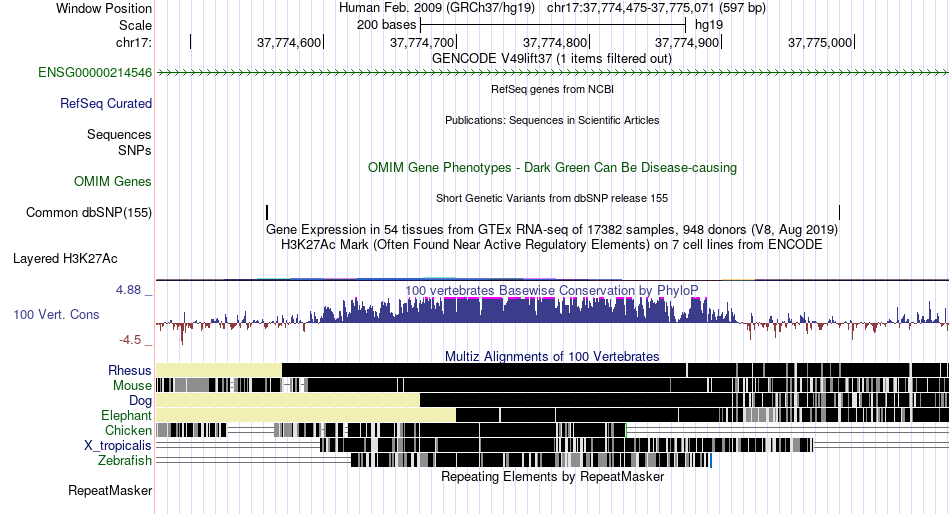Click the Layered H3K27Ac track label
This screenshot has width=950, height=514.
tap(65, 259)
